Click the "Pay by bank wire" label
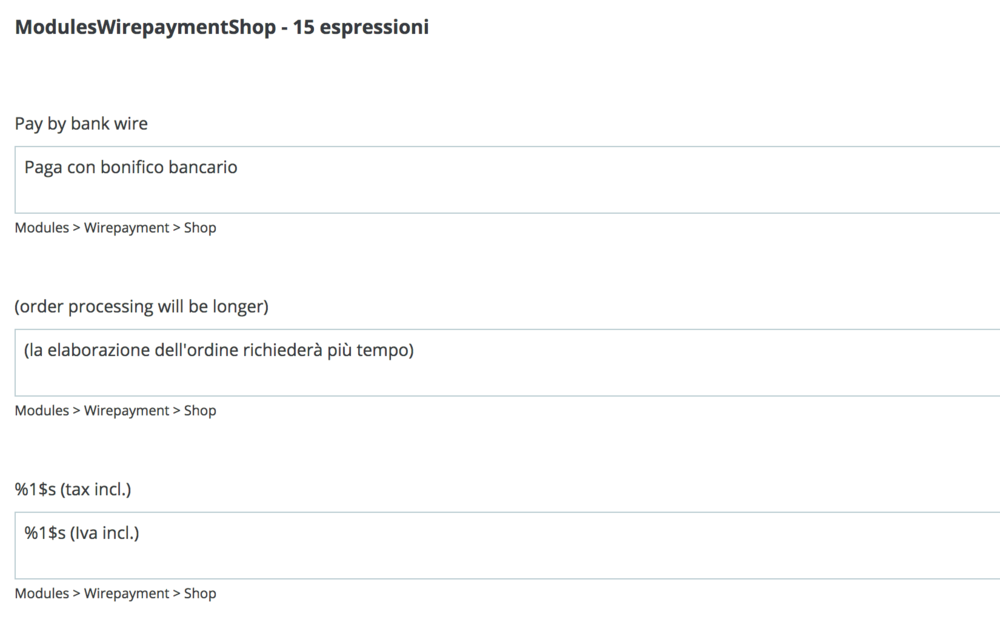1000x637 pixels. 81,123
